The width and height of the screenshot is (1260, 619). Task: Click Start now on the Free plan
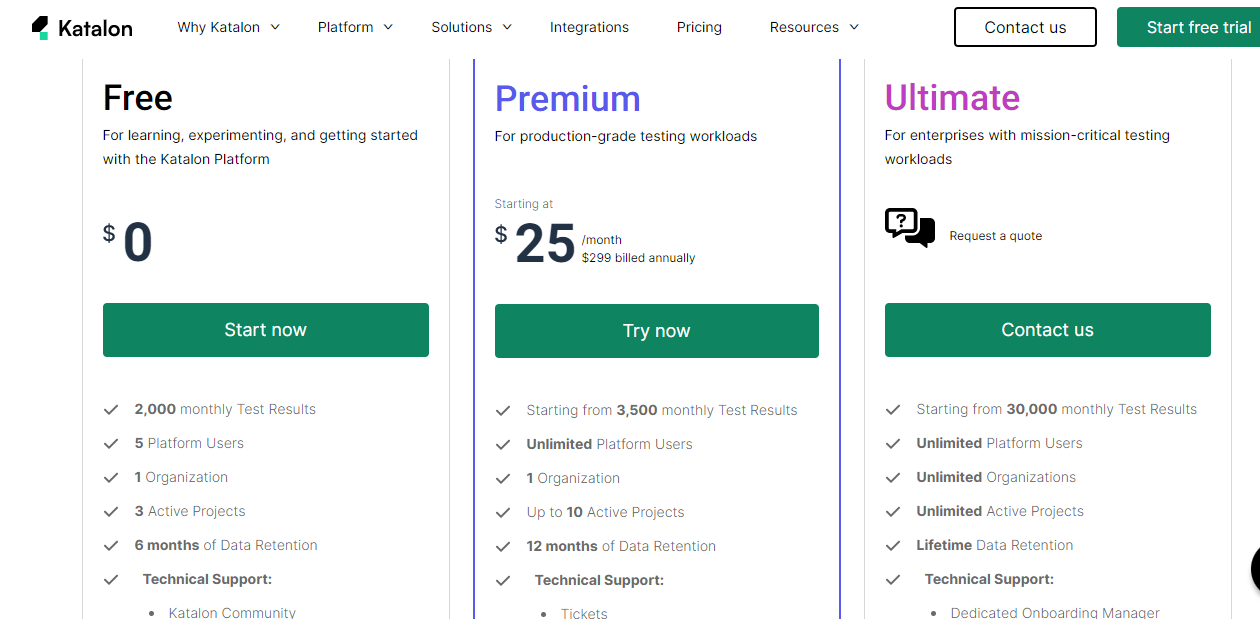click(266, 330)
